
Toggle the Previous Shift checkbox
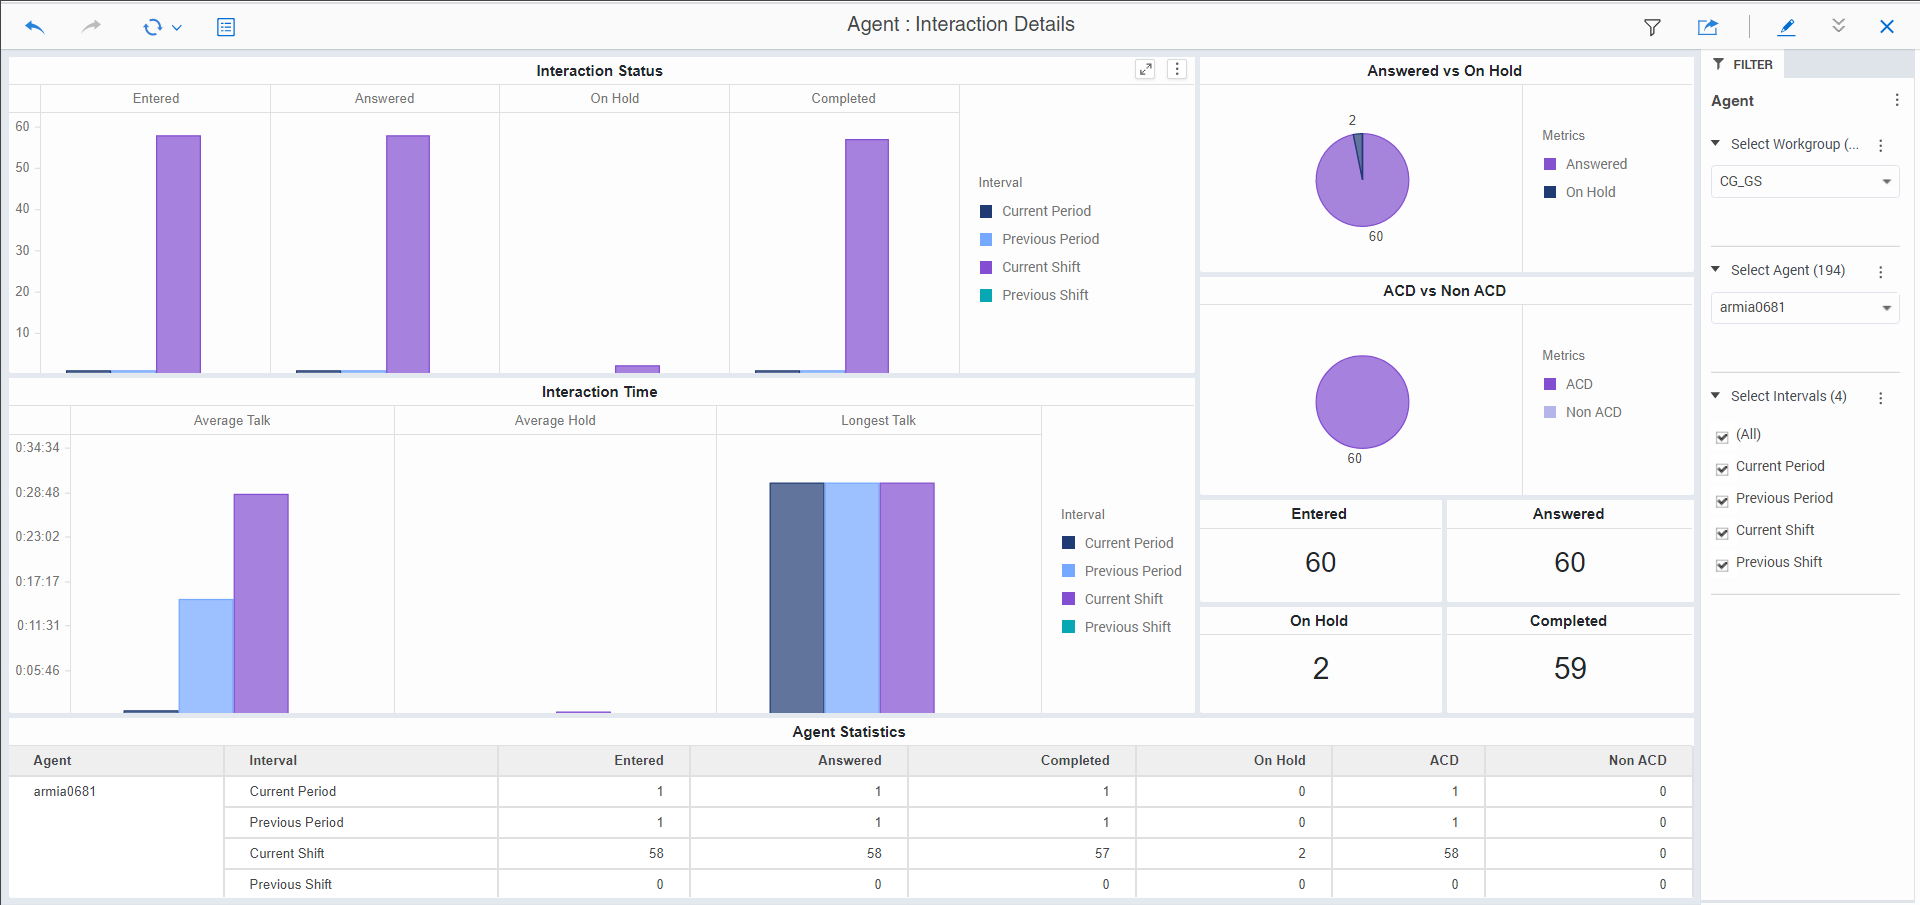click(1722, 564)
